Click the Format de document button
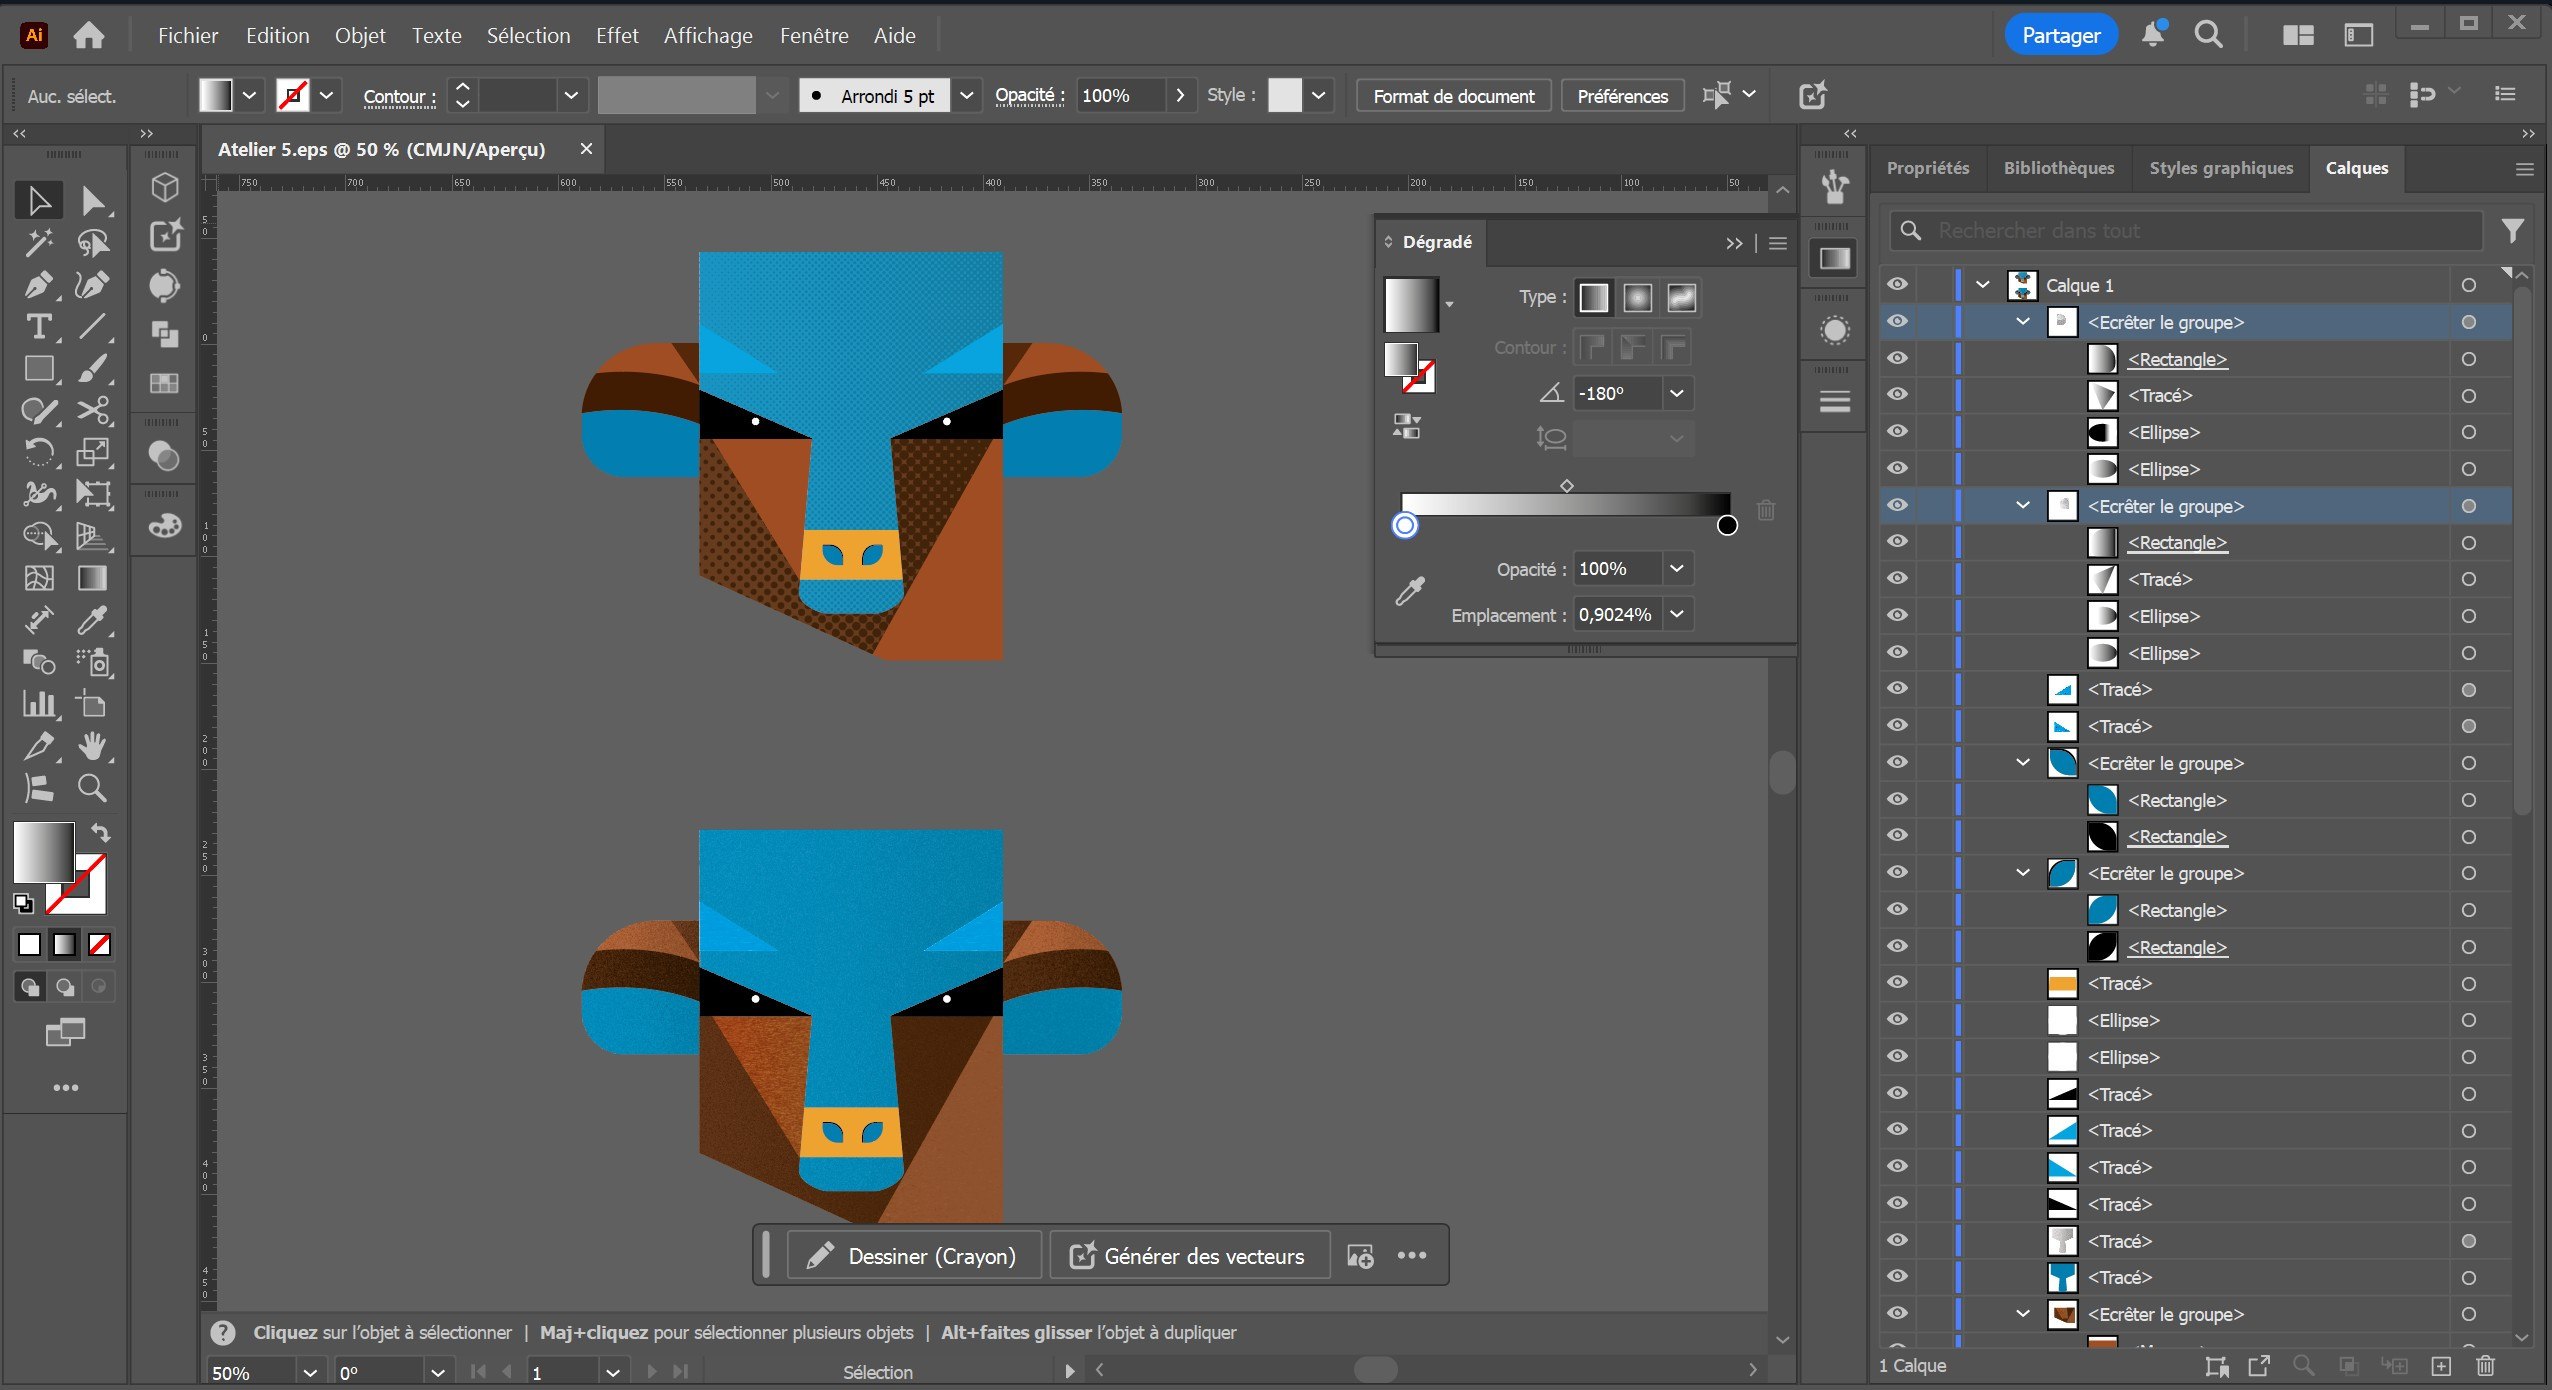 [1453, 96]
